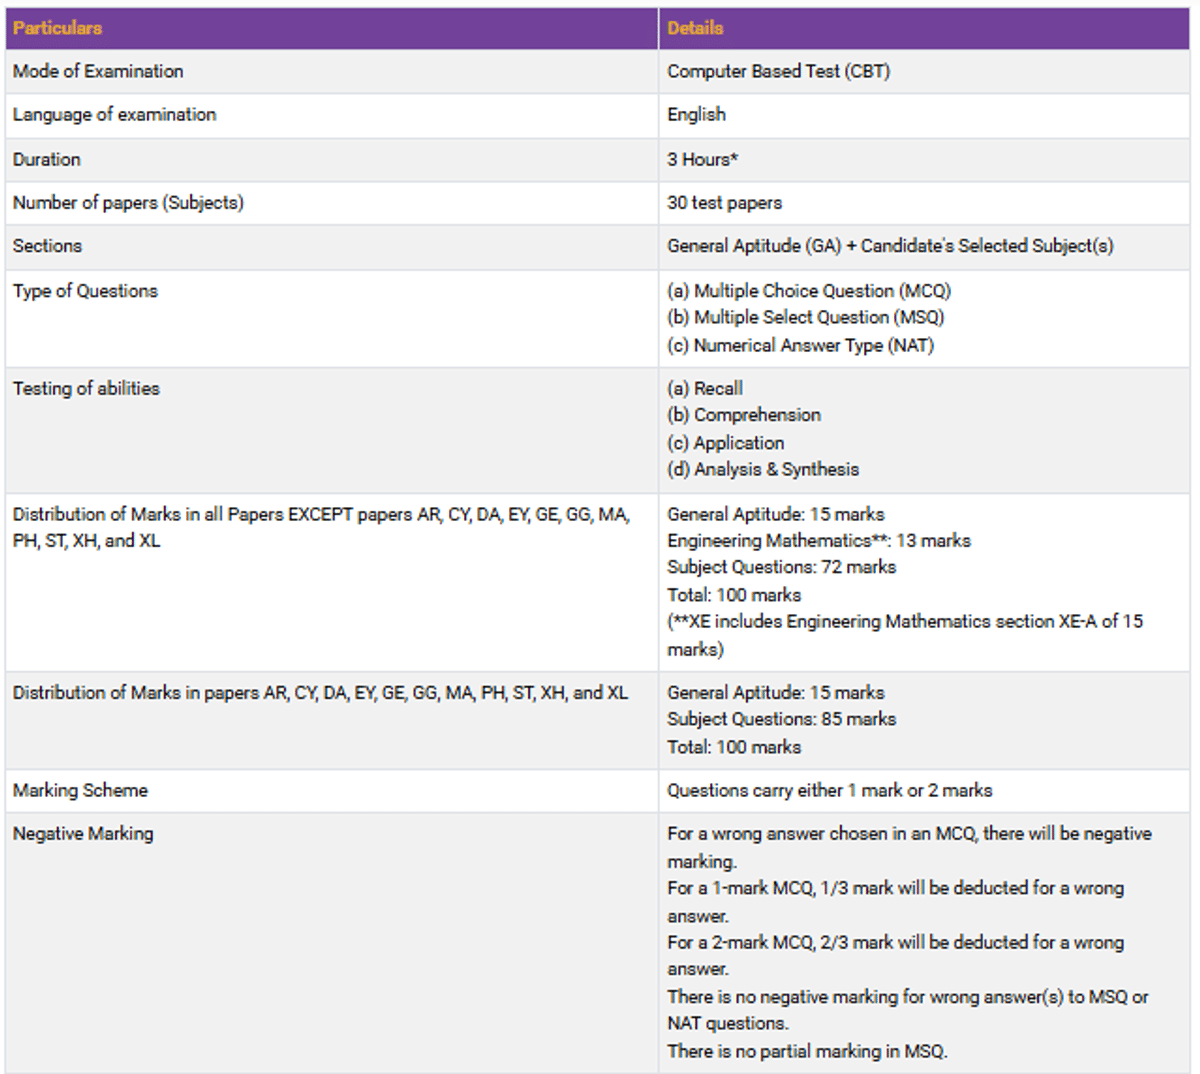
Task: Click "(c) Numerical Answer Type (NAT)" line
Action: (800, 345)
